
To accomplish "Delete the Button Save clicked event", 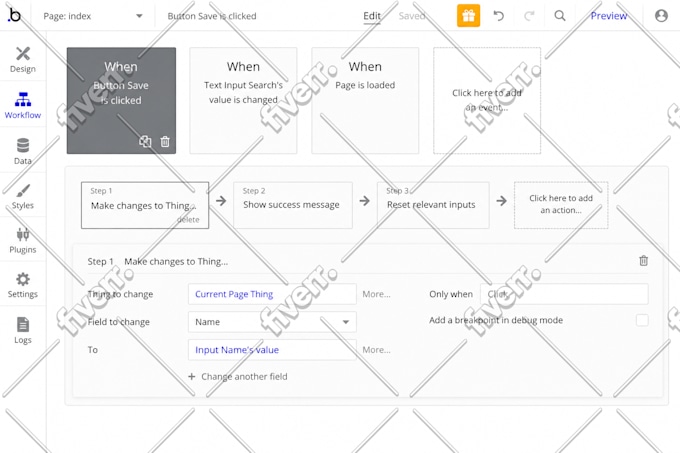I will (165, 141).
